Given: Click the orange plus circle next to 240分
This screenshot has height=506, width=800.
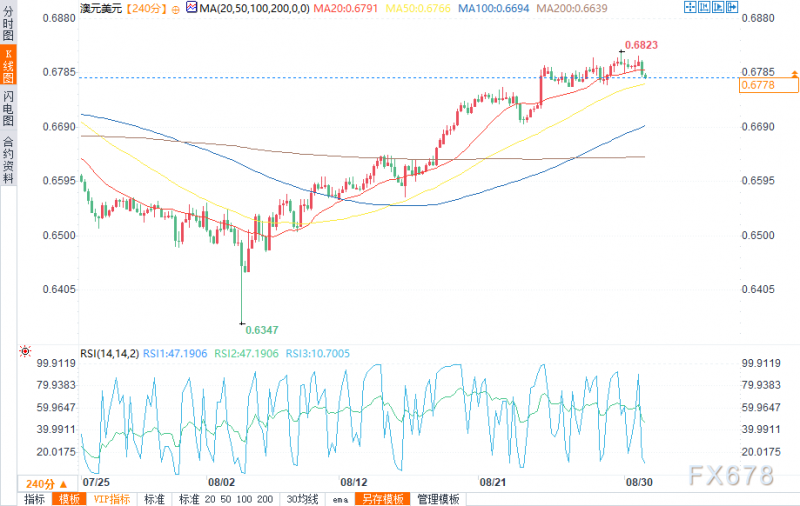Looking at the screenshot, I should [x=176, y=9].
